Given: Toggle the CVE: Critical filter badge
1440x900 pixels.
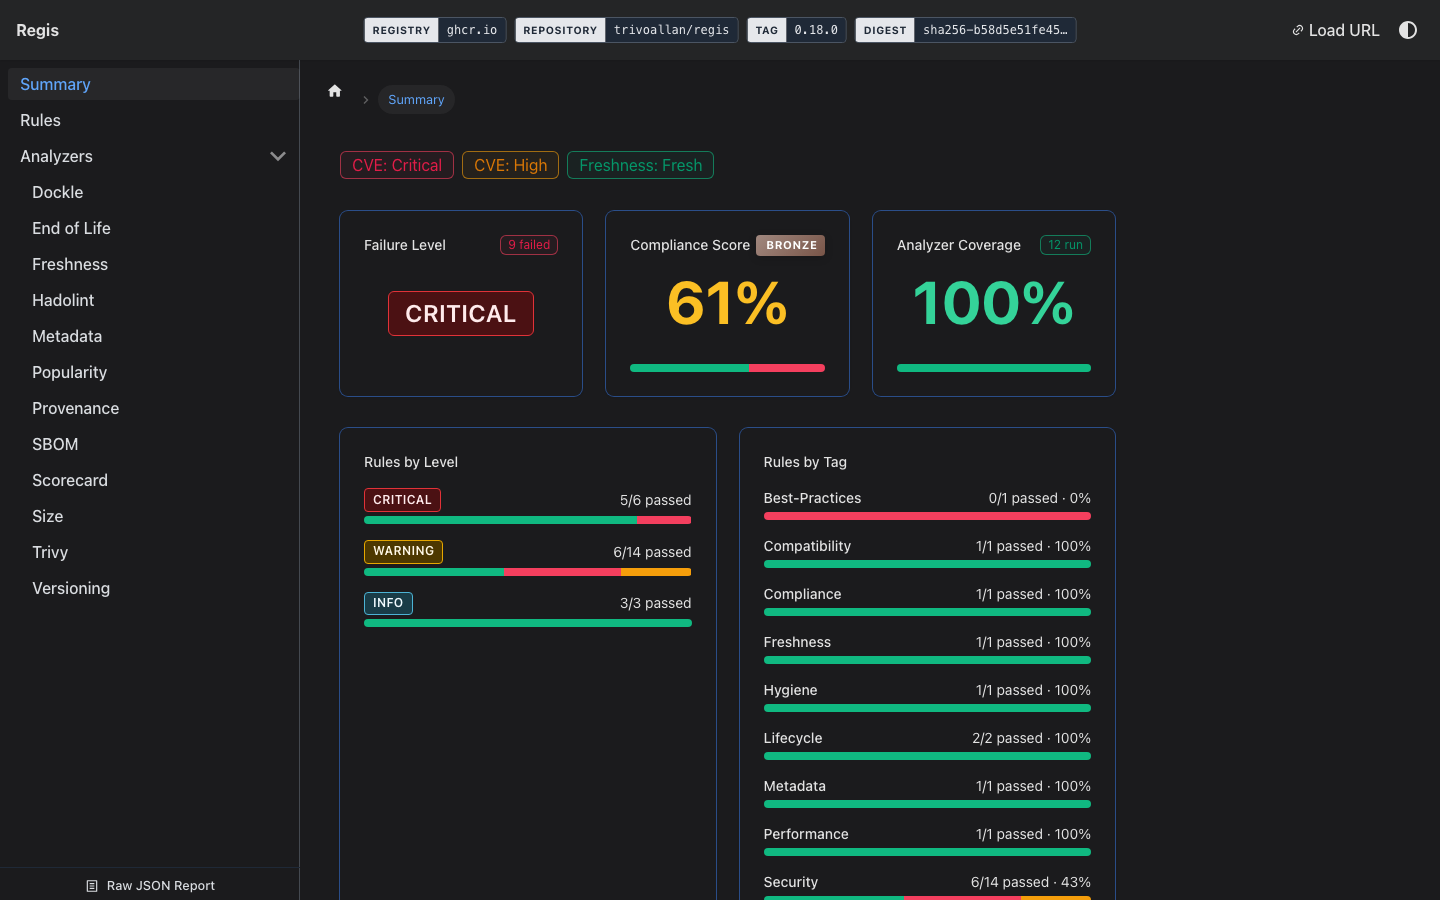Looking at the screenshot, I should tap(396, 165).
